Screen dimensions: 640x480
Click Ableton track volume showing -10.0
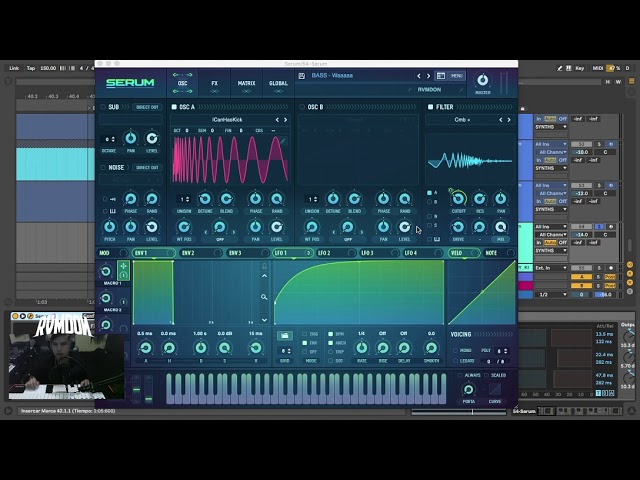[x=581, y=152]
